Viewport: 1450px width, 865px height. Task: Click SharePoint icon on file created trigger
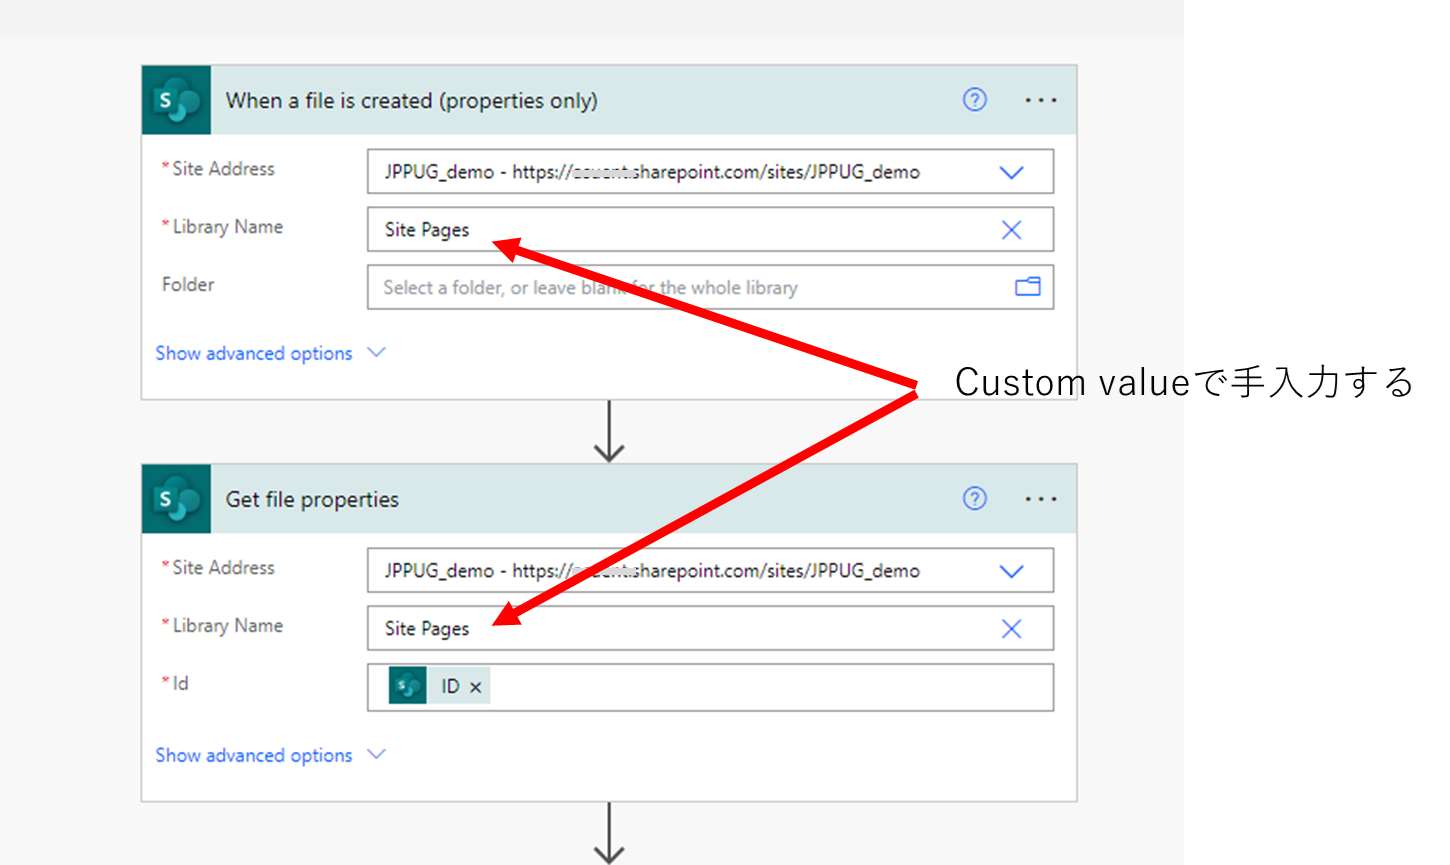(176, 100)
